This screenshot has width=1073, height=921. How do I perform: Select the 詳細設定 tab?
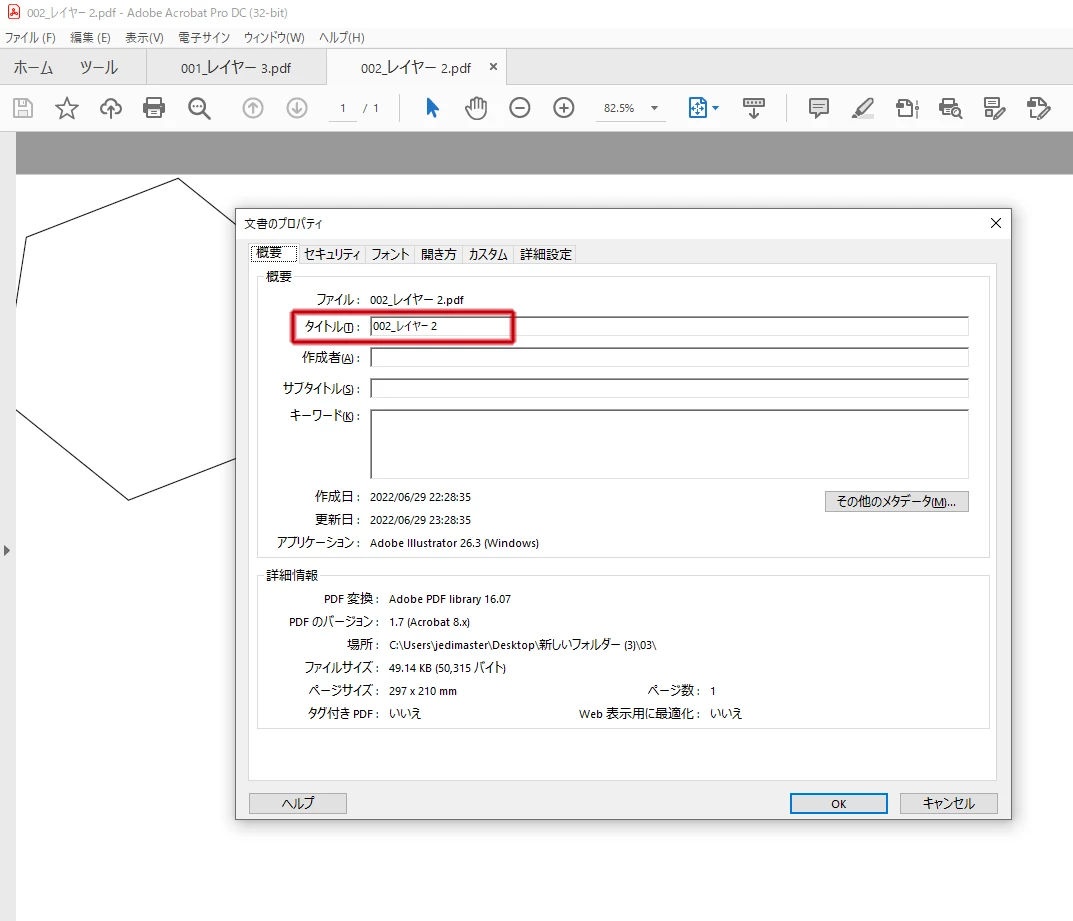coord(545,255)
